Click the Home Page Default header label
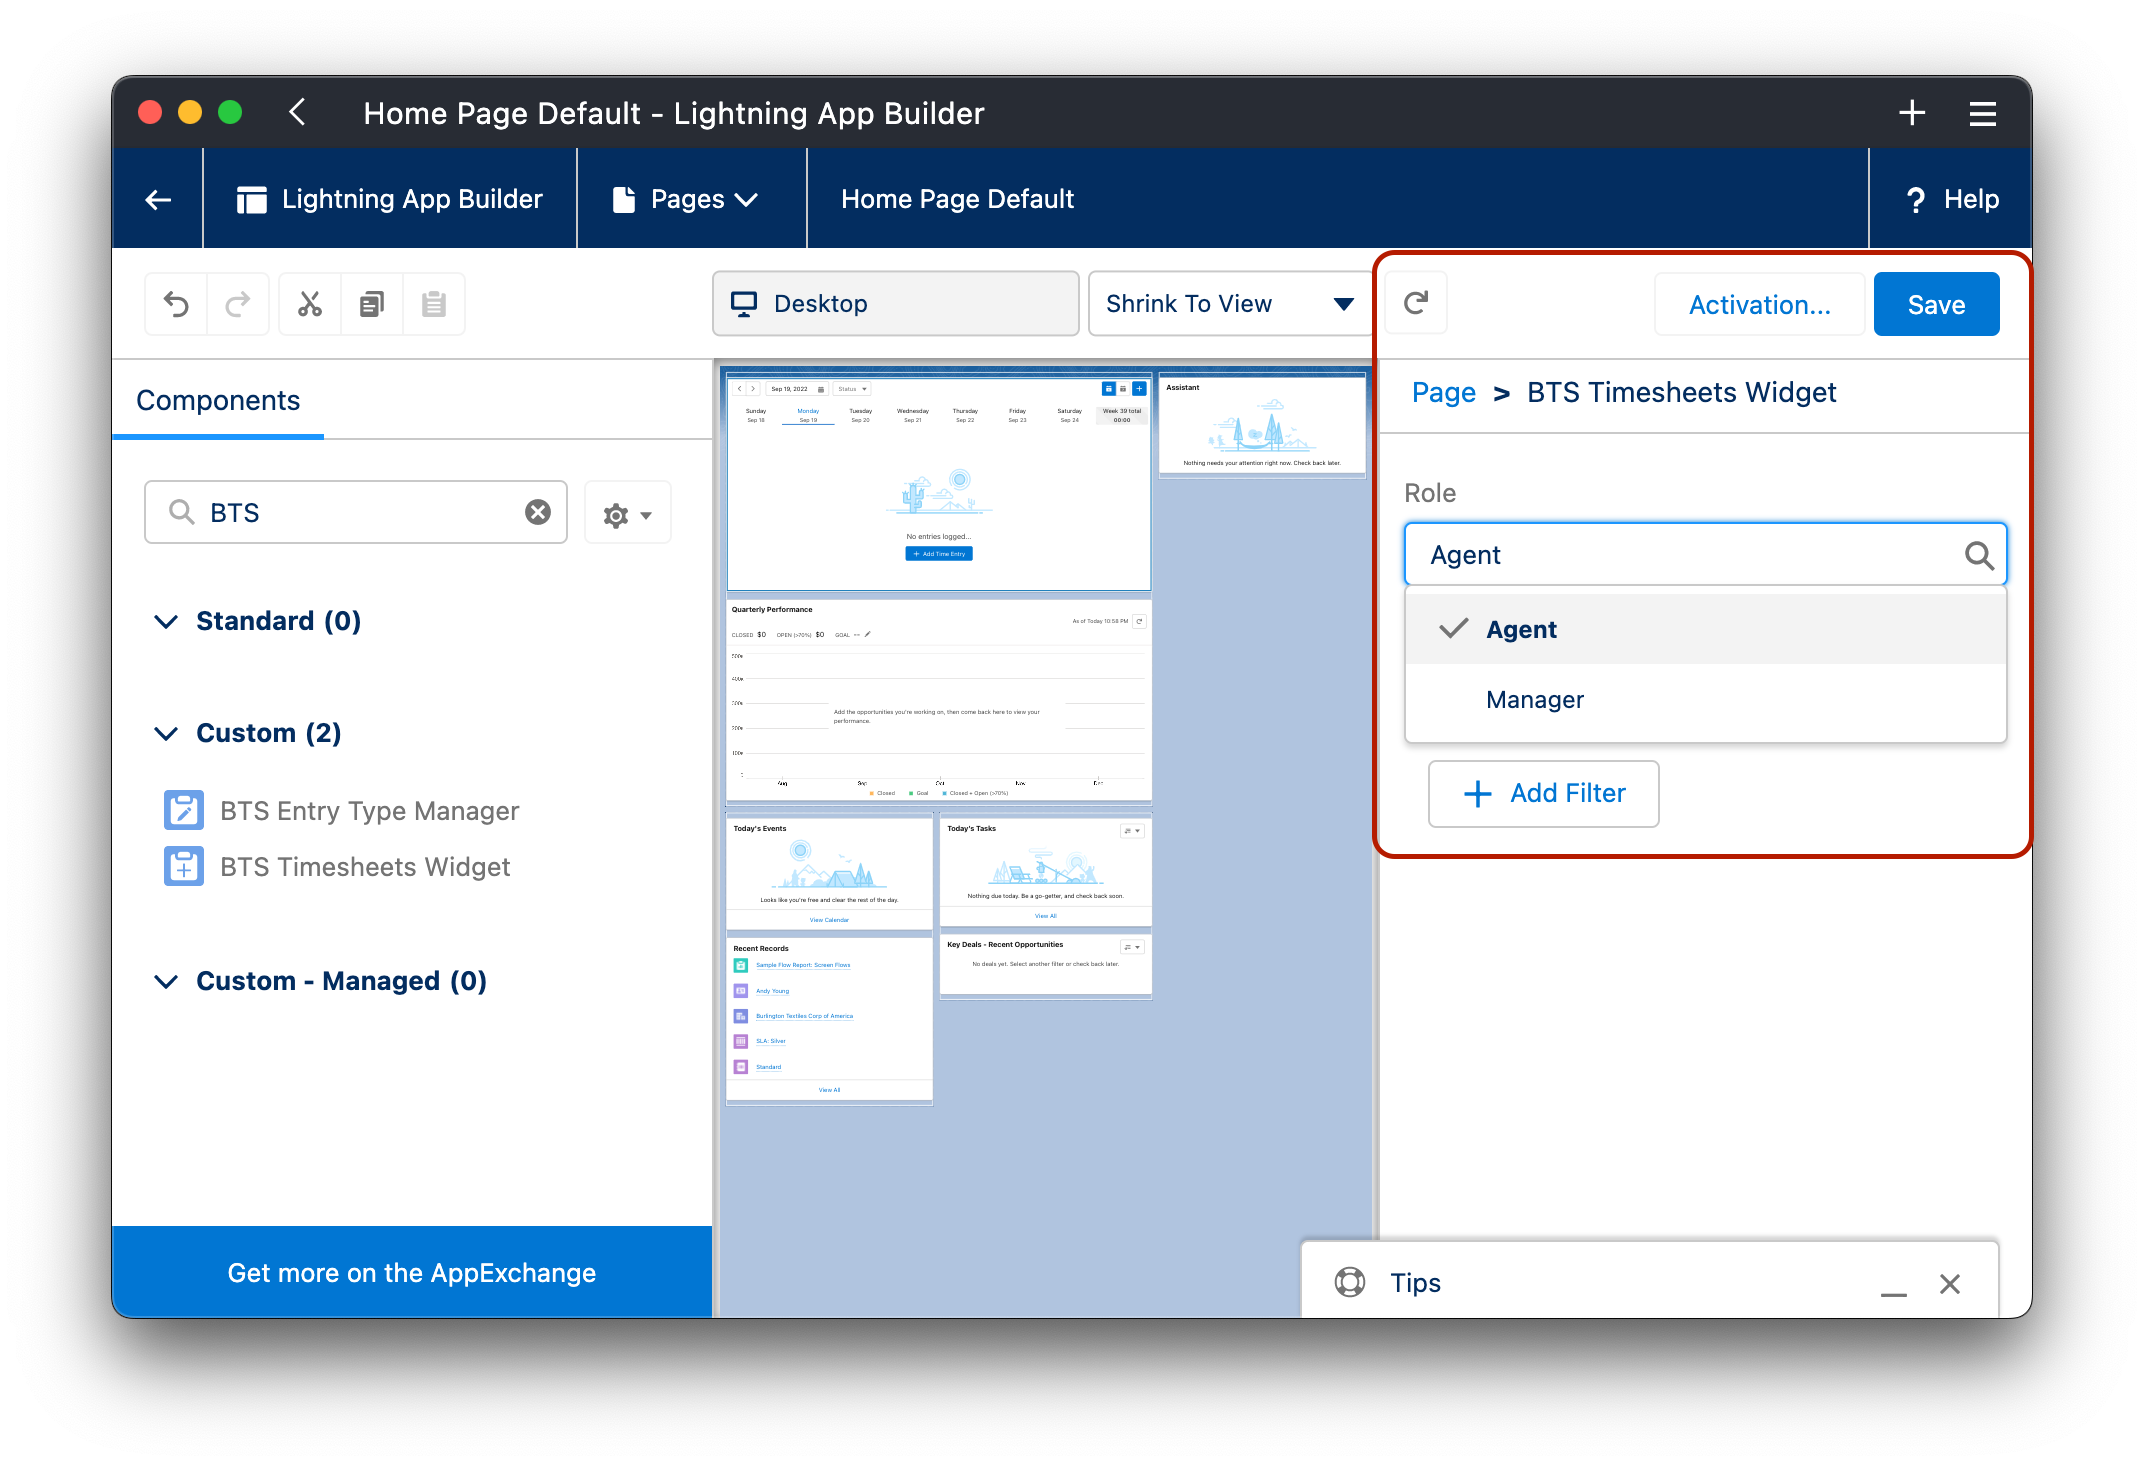 pos(957,199)
